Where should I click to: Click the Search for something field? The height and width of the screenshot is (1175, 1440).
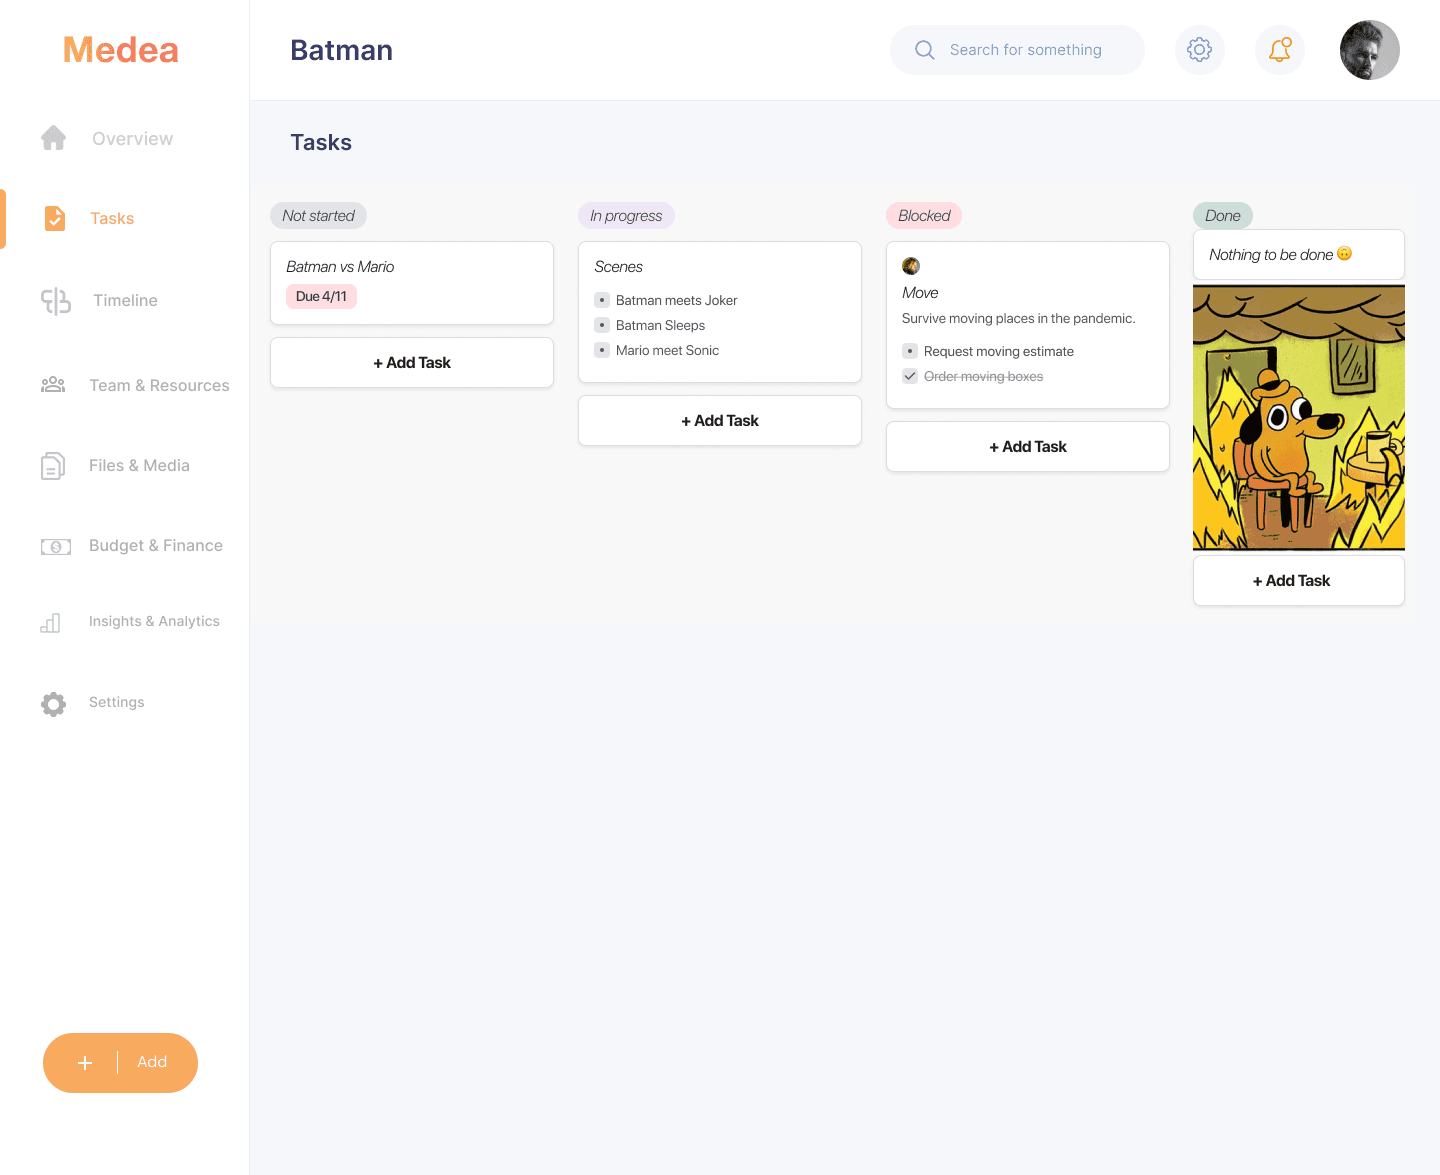[1025, 50]
